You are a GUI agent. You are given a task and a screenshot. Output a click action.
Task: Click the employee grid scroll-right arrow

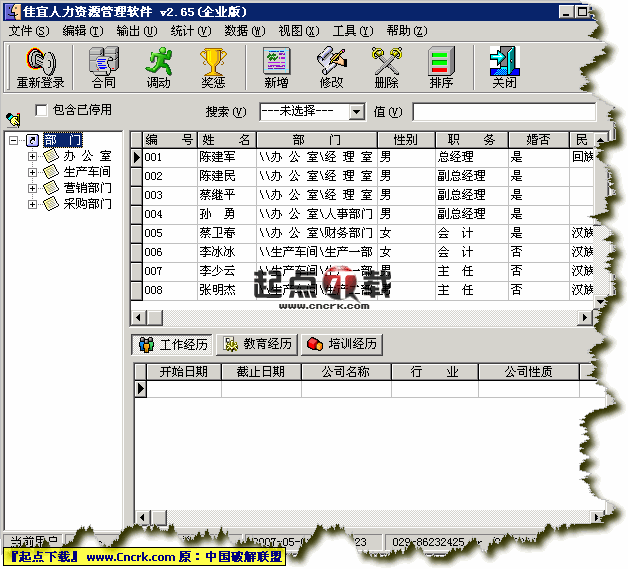[584, 318]
